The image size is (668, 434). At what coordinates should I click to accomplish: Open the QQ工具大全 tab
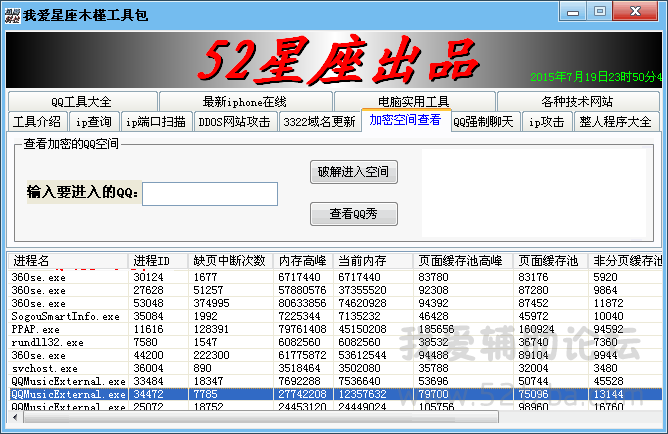tap(83, 102)
